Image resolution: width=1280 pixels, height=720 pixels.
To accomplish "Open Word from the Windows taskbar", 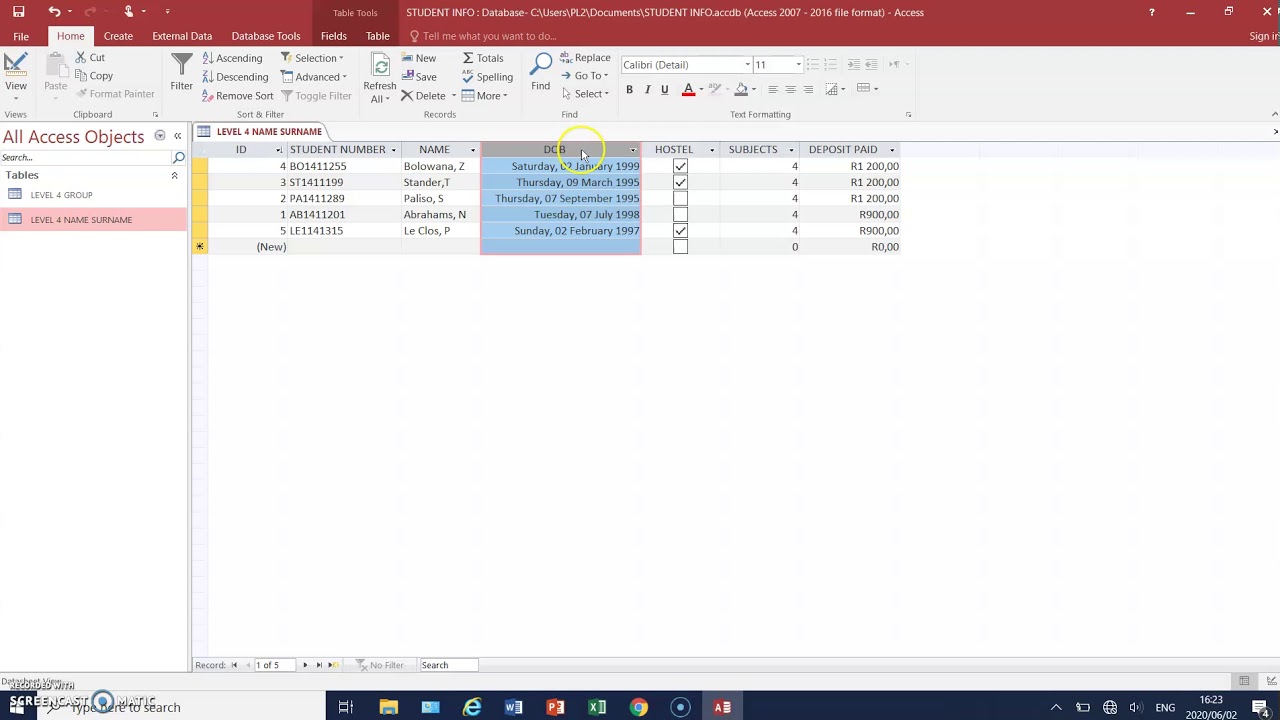I will [514, 707].
